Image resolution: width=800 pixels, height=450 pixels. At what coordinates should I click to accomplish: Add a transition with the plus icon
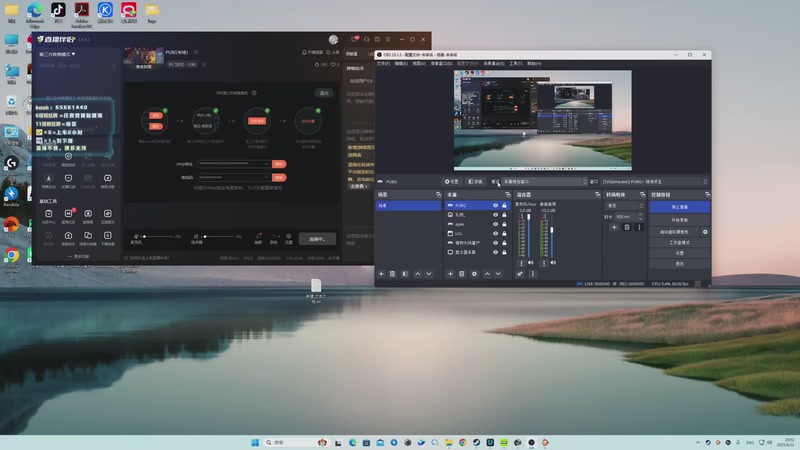click(614, 228)
